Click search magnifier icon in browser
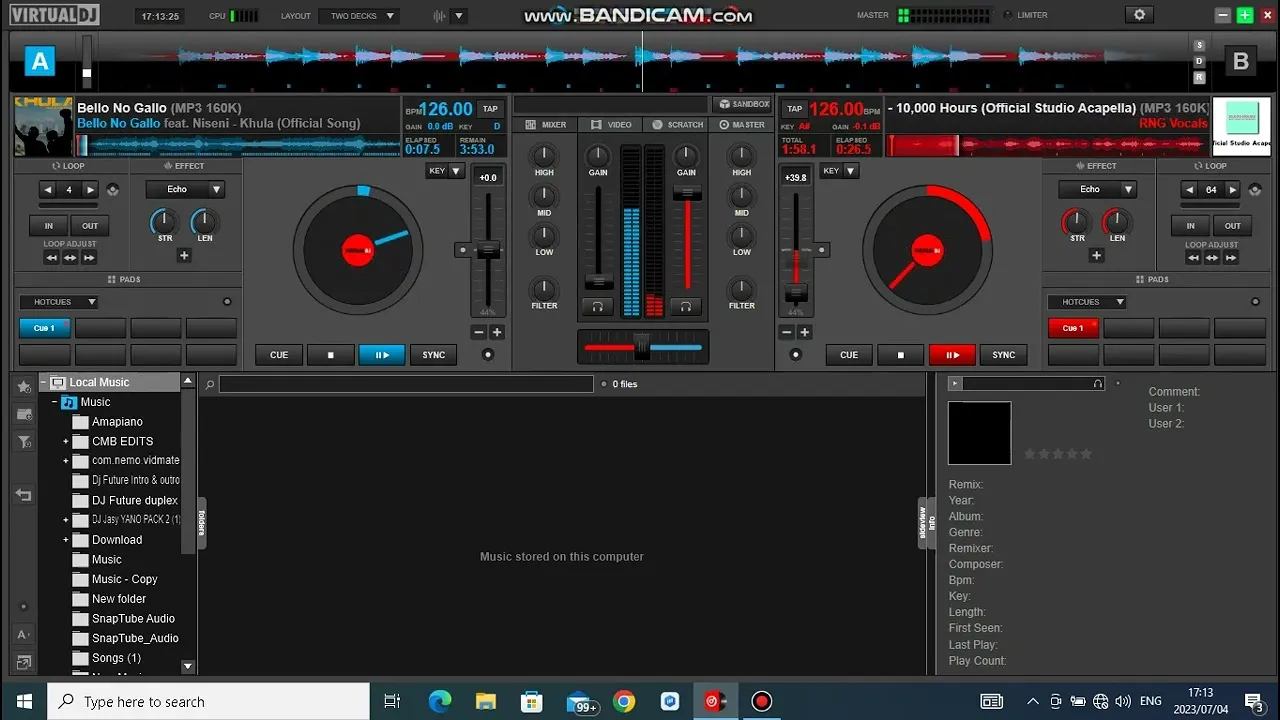The width and height of the screenshot is (1280, 720). point(210,384)
